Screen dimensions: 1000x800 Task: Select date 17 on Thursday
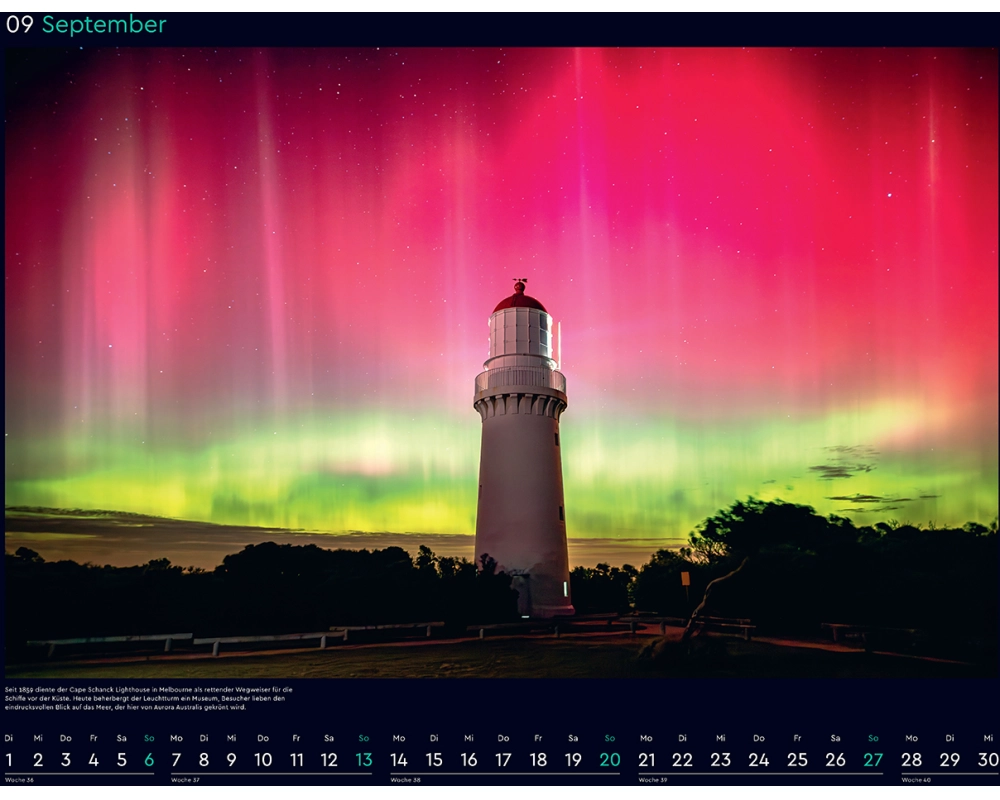pyautogui.click(x=503, y=760)
